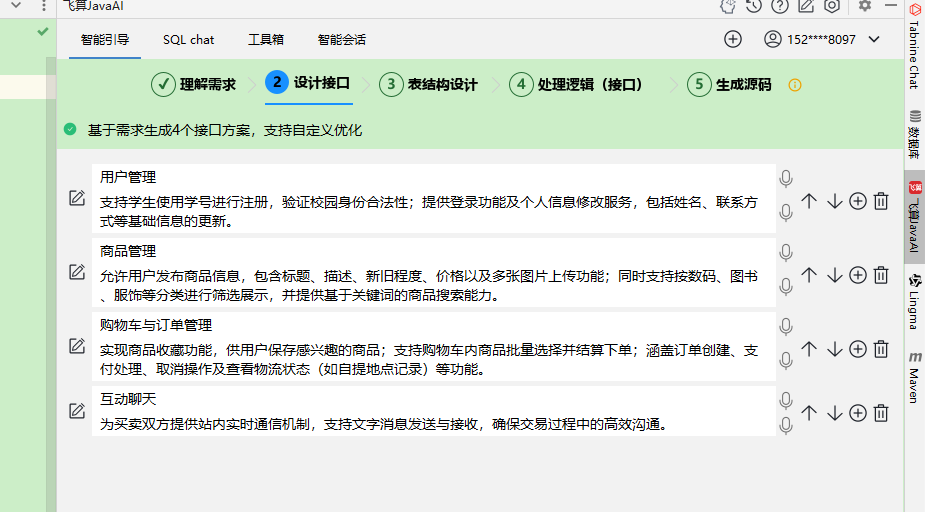Edit the 商品管理 entry
This screenshot has height=512, width=925.
(x=77, y=272)
